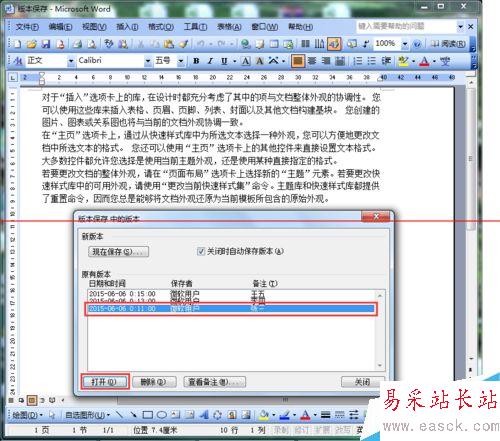Open the help search box dropdown arrow
Screen dimensions: 500x441
460,26
